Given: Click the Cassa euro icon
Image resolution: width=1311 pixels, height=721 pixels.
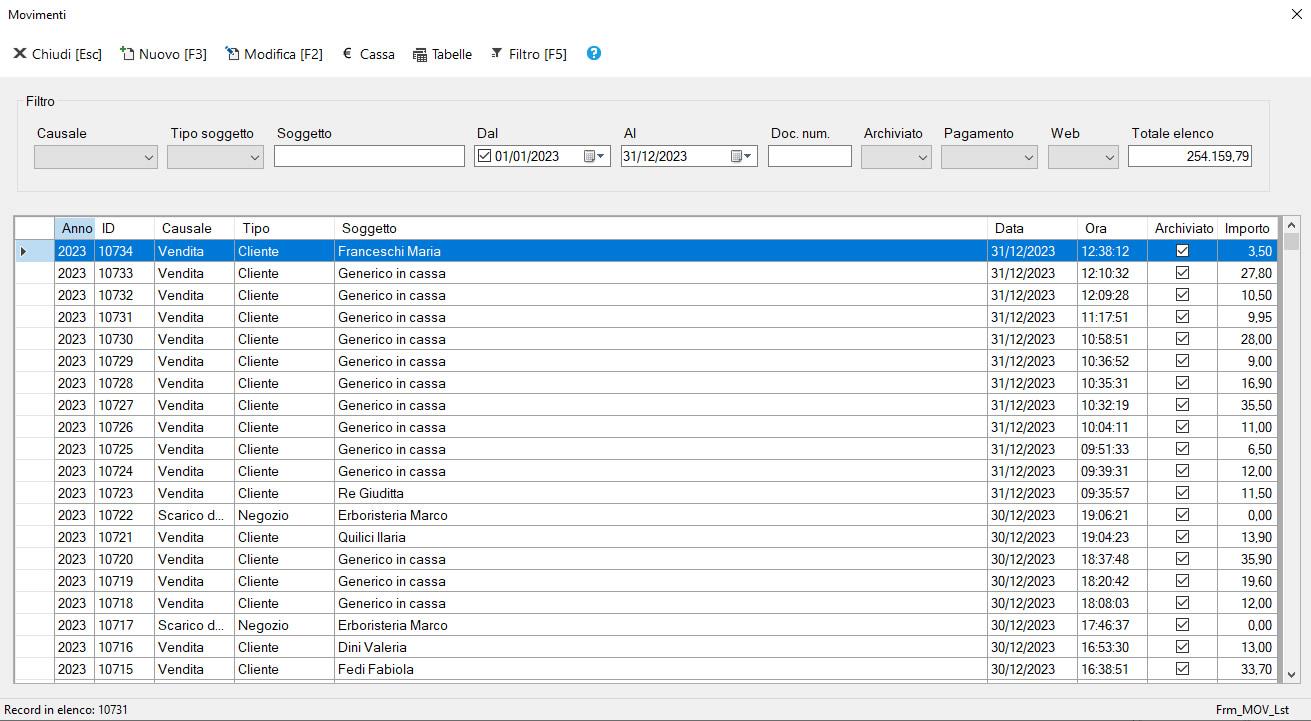Looking at the screenshot, I should tap(347, 53).
